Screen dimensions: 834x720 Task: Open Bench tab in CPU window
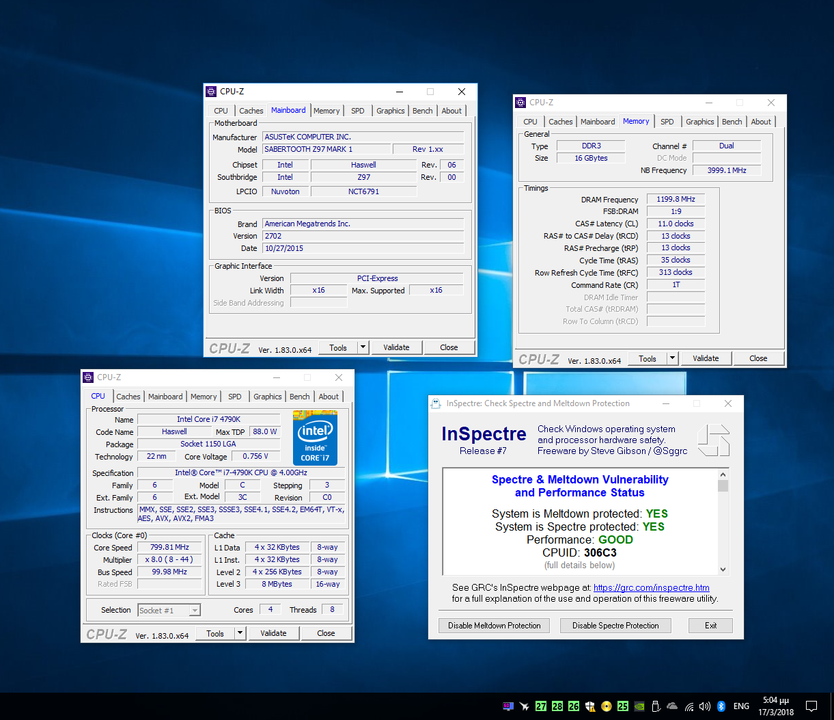point(299,397)
